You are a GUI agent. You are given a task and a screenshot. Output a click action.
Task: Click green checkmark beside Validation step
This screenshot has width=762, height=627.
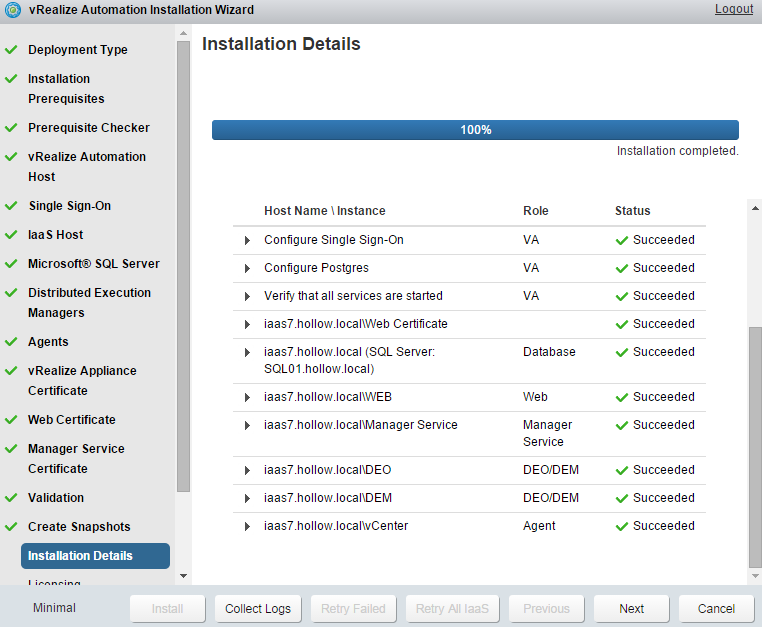(x=11, y=498)
